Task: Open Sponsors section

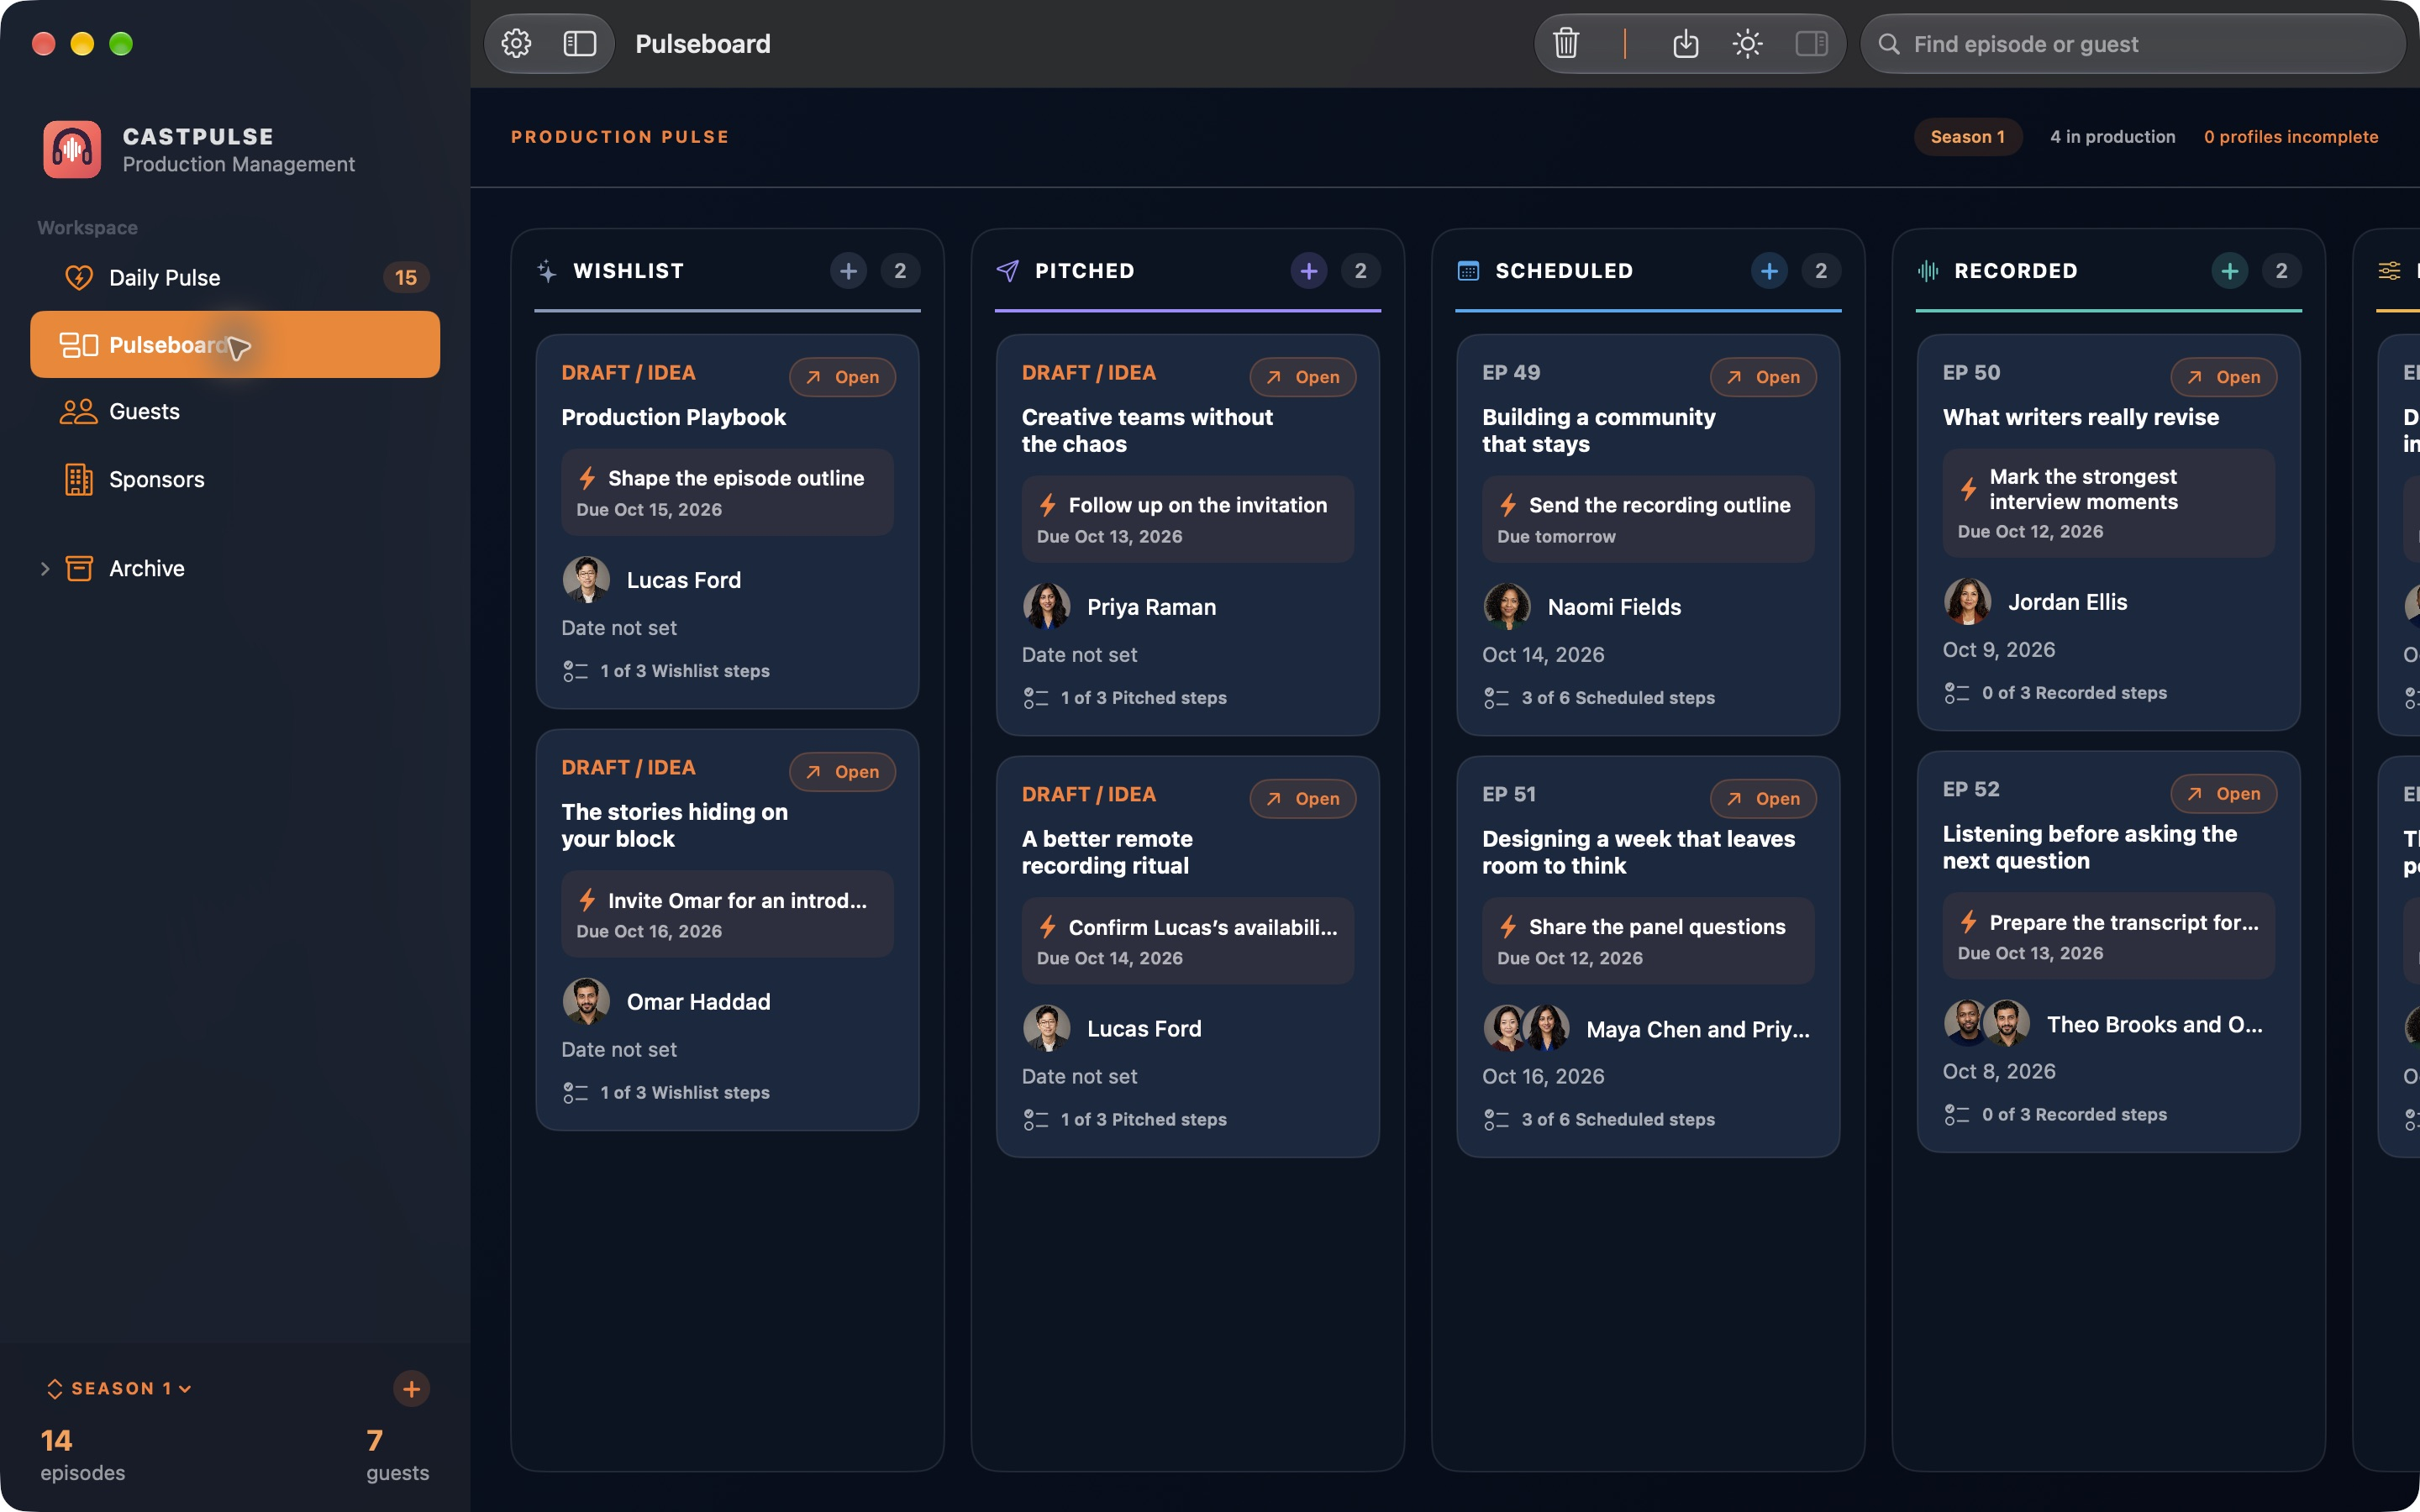Action: point(235,479)
